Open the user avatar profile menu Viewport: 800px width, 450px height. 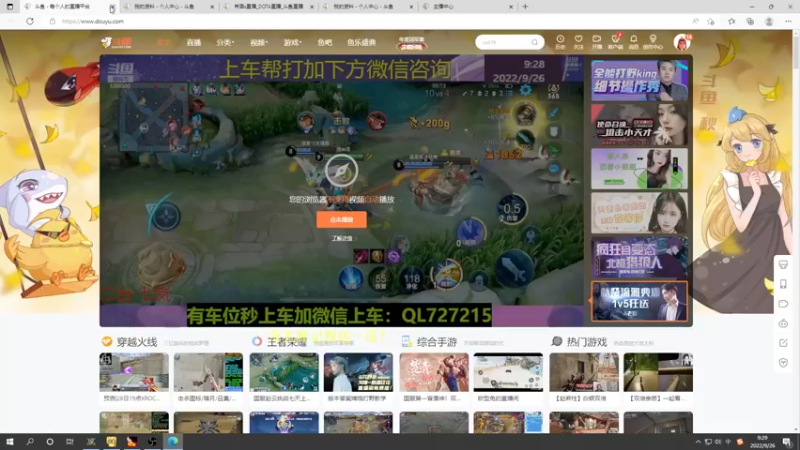pyautogui.click(x=682, y=42)
